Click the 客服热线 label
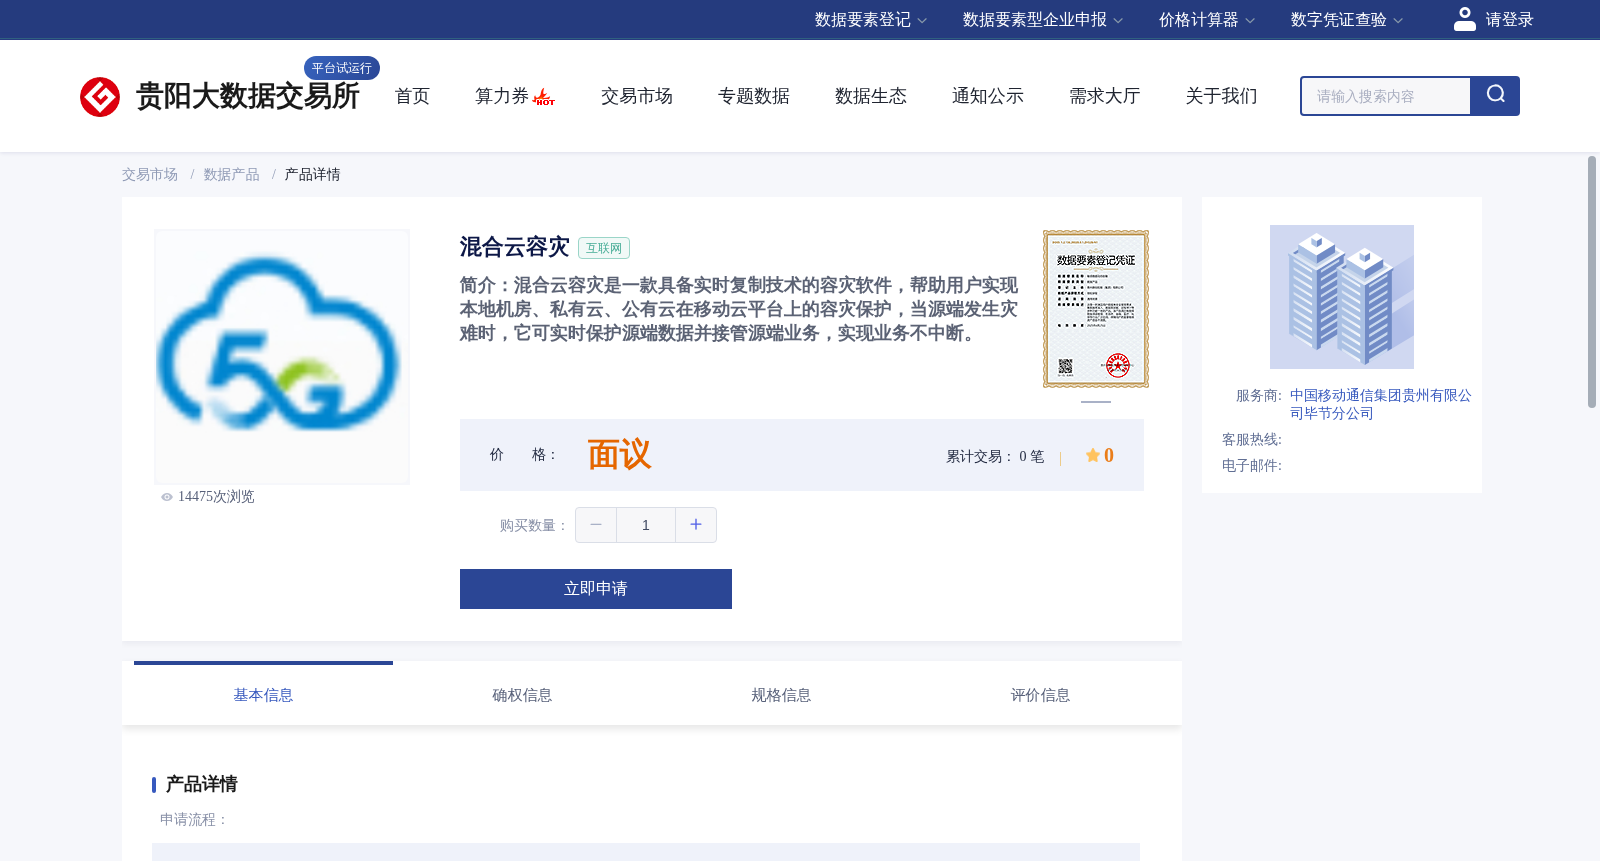This screenshot has width=1600, height=861. 1252,440
